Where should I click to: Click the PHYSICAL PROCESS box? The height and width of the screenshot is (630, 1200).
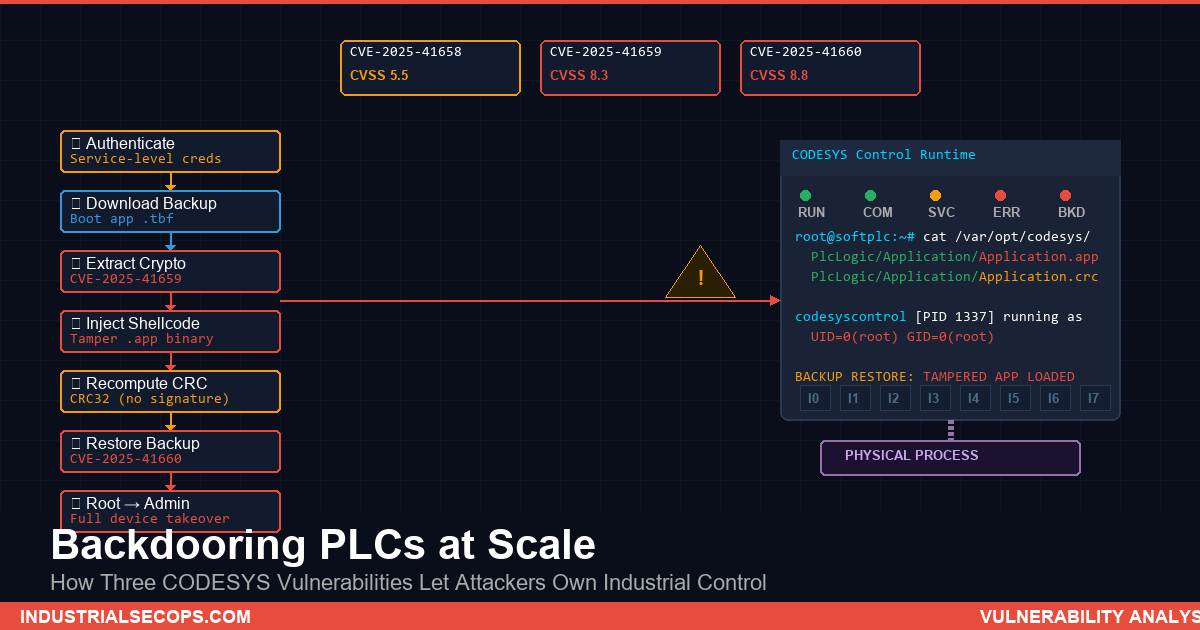[950, 458]
